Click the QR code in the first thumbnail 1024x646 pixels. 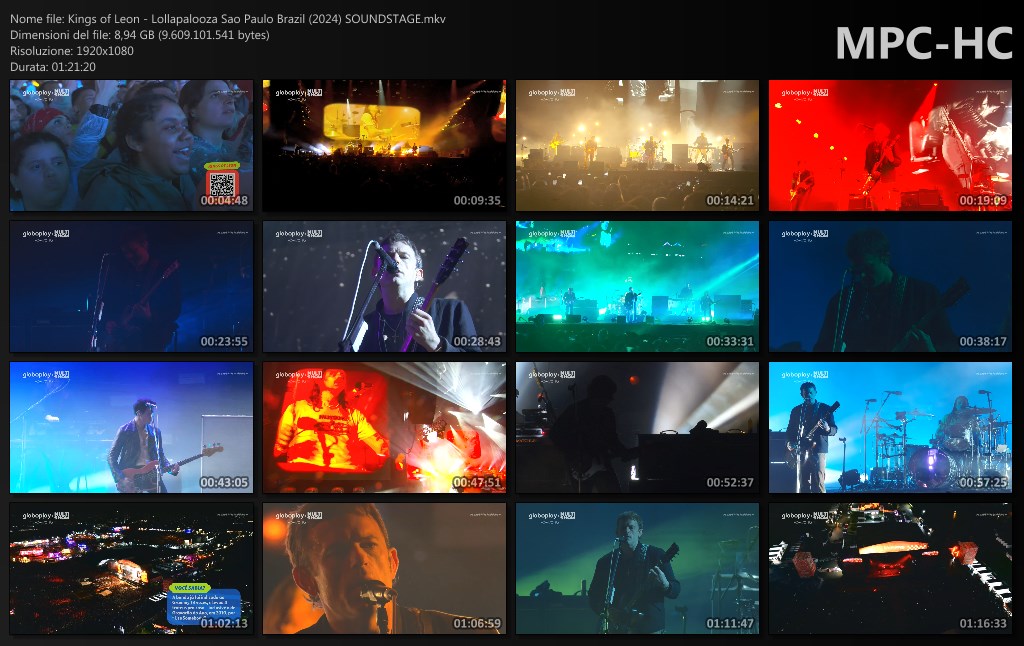point(221,183)
